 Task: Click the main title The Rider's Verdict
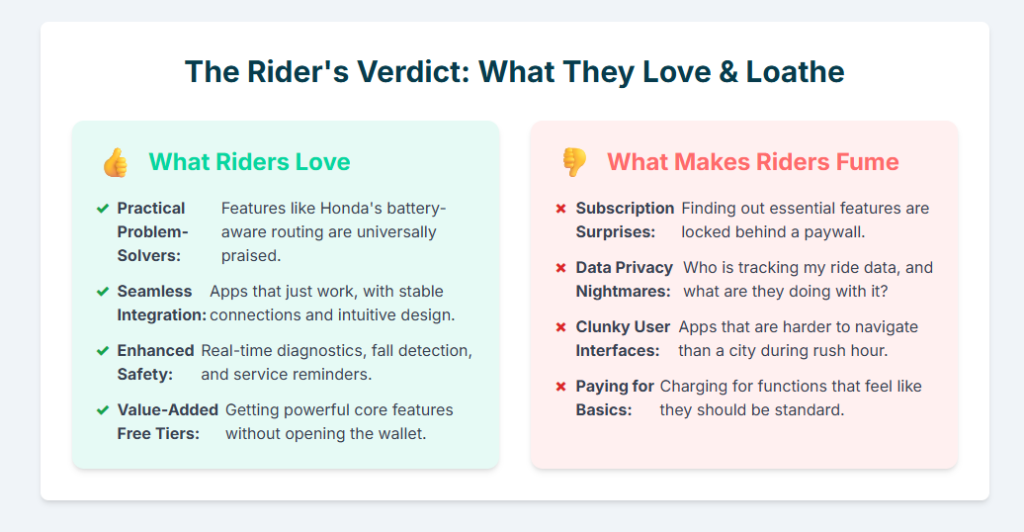click(514, 71)
